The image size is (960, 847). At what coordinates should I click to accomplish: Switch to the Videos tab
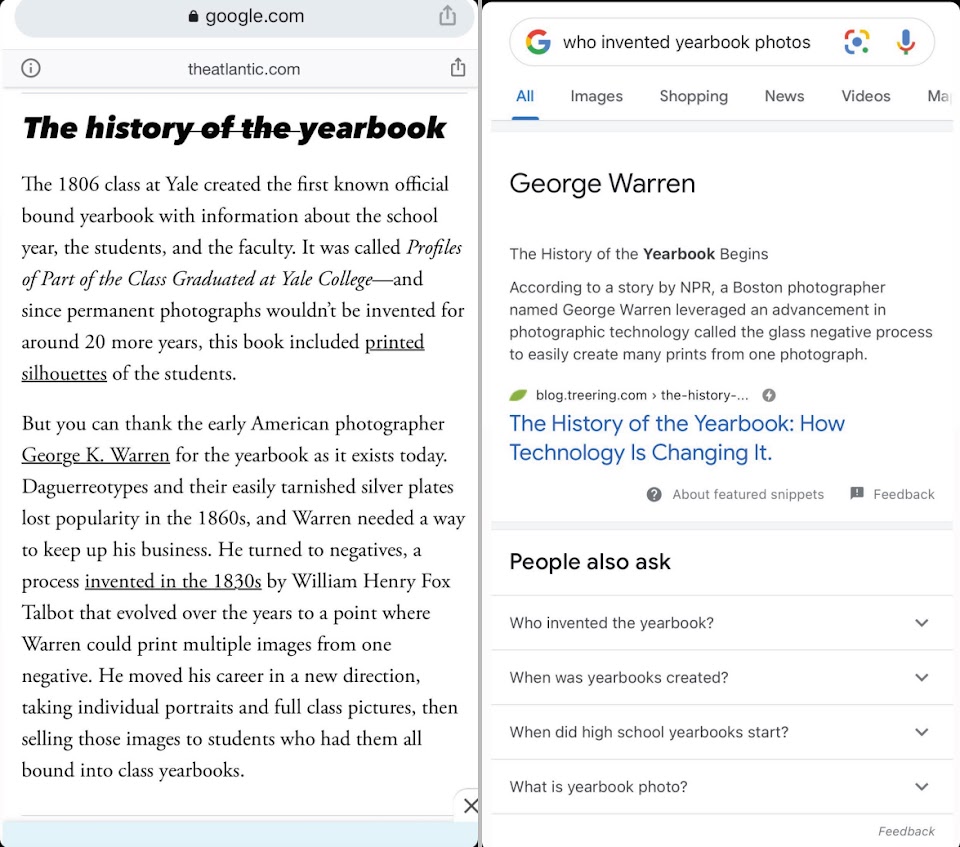tap(866, 96)
